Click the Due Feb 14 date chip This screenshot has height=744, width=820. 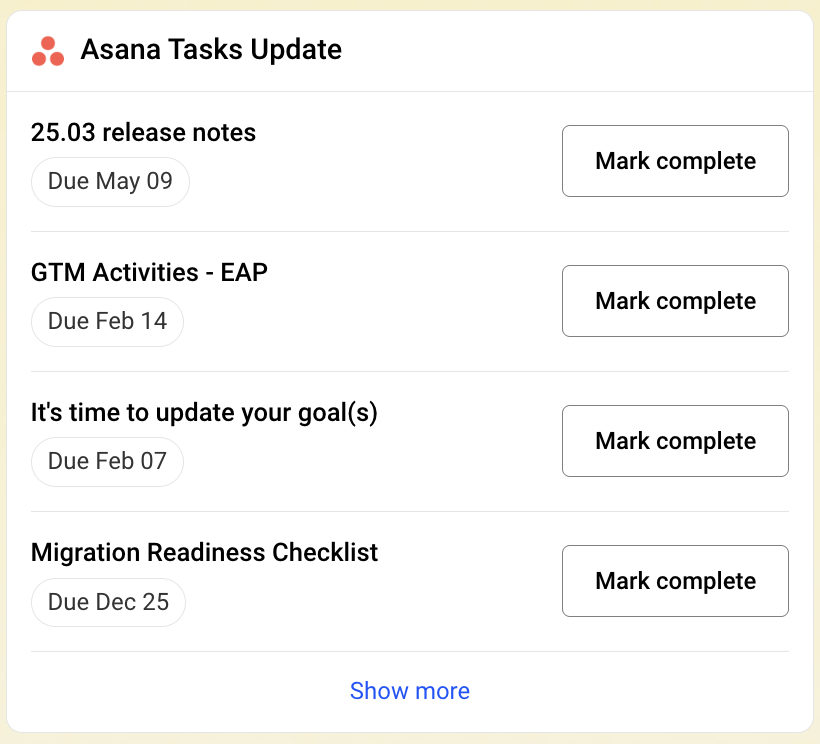click(107, 322)
